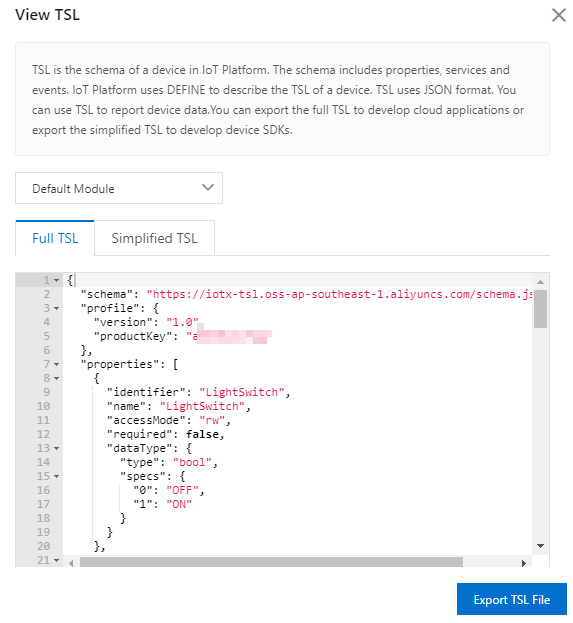
Task: Open the Default Module dropdown
Action: coord(119,188)
